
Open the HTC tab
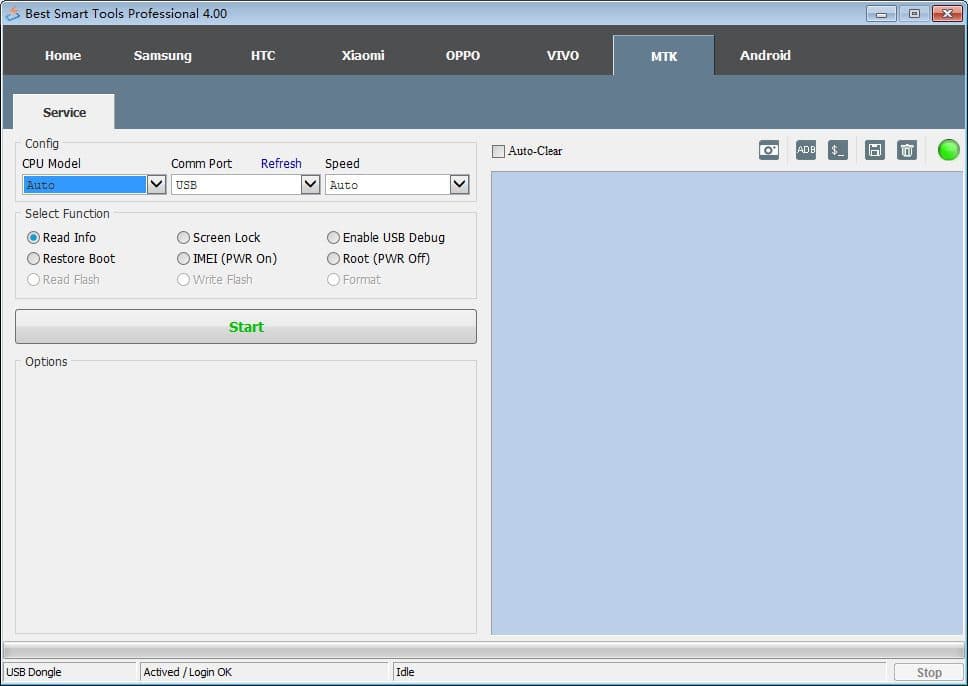263,56
